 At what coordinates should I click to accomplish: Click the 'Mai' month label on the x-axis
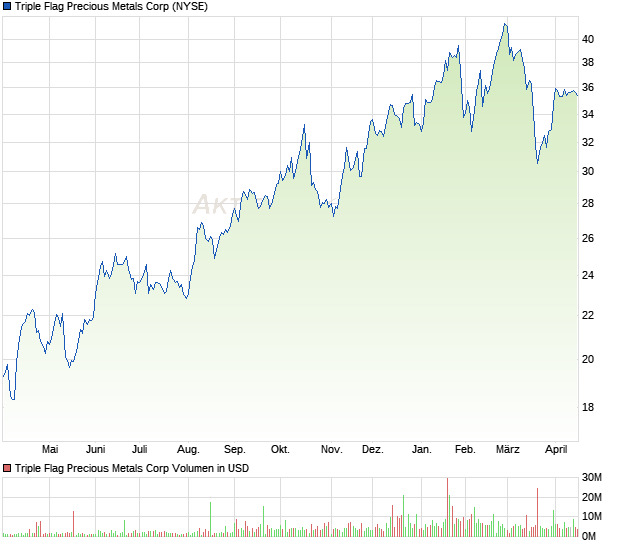point(50,450)
